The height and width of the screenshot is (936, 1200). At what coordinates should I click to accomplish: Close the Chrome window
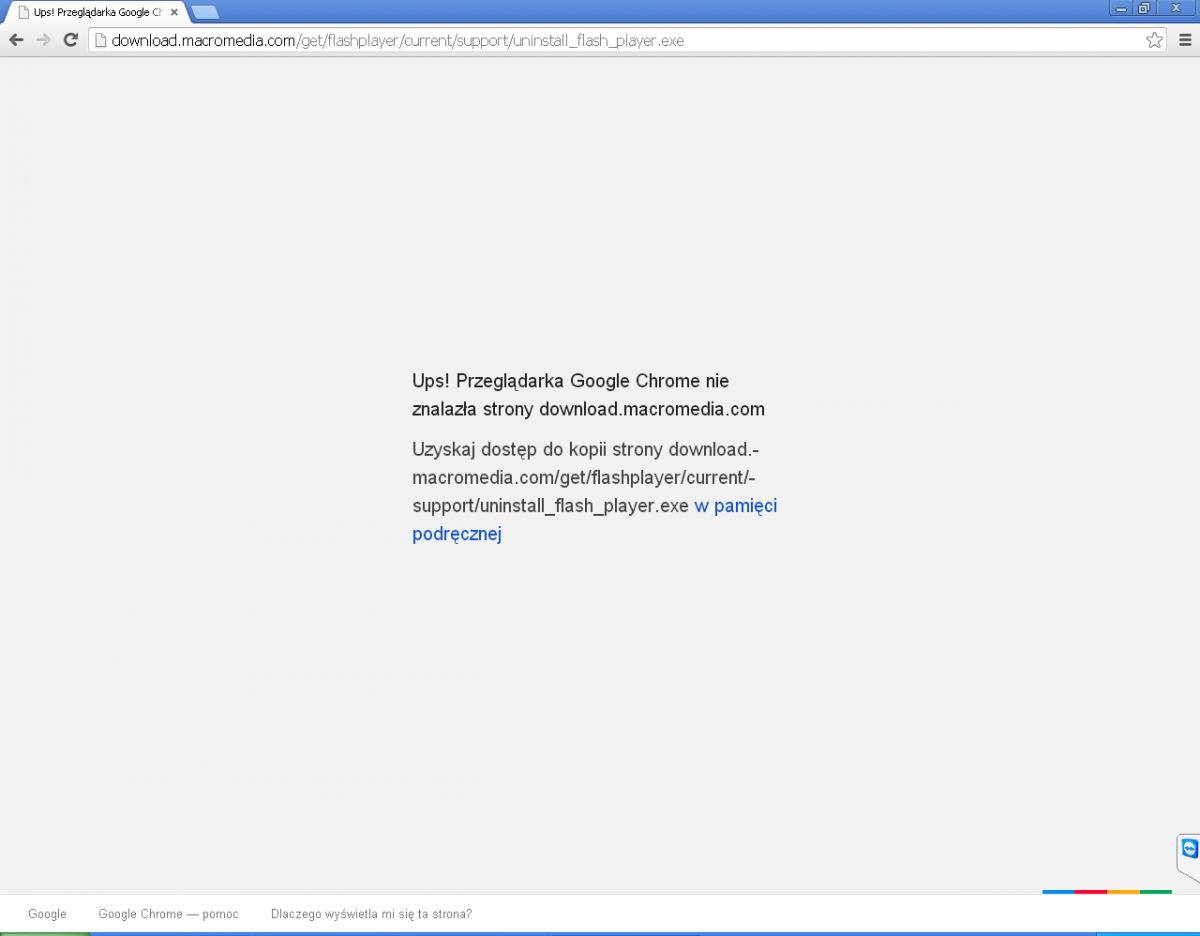tap(1176, 7)
